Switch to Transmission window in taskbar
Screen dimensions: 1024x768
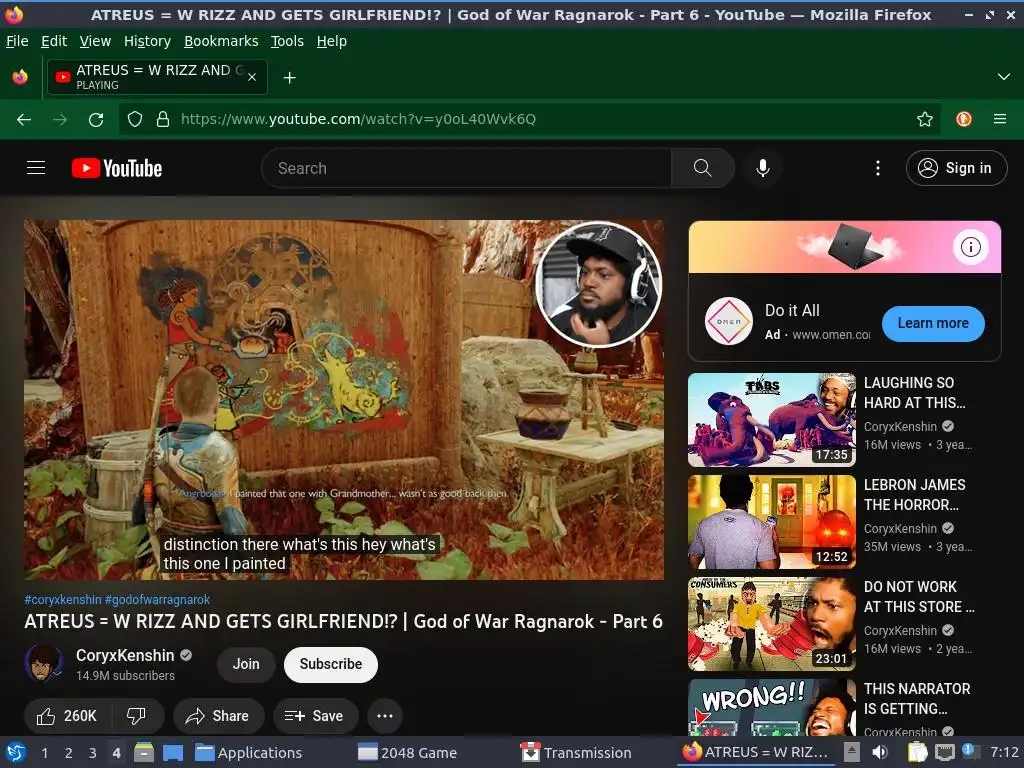(x=576, y=752)
